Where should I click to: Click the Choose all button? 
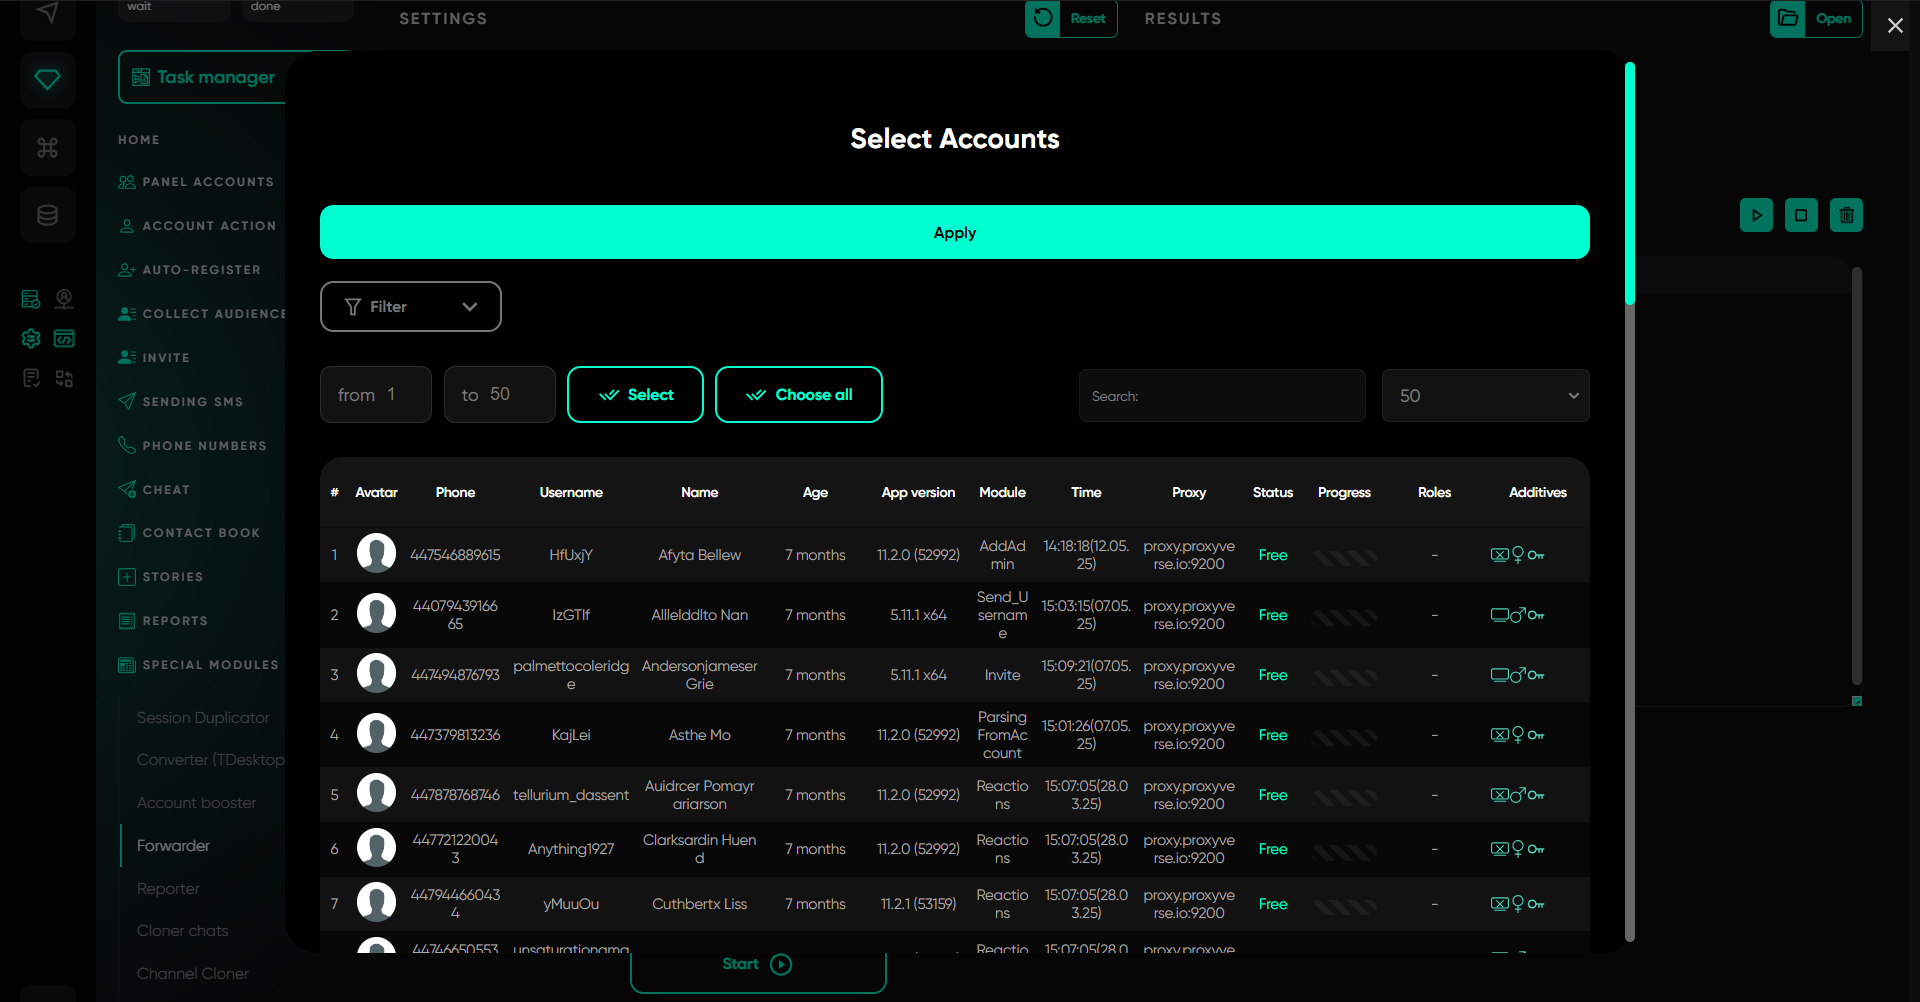(x=798, y=395)
